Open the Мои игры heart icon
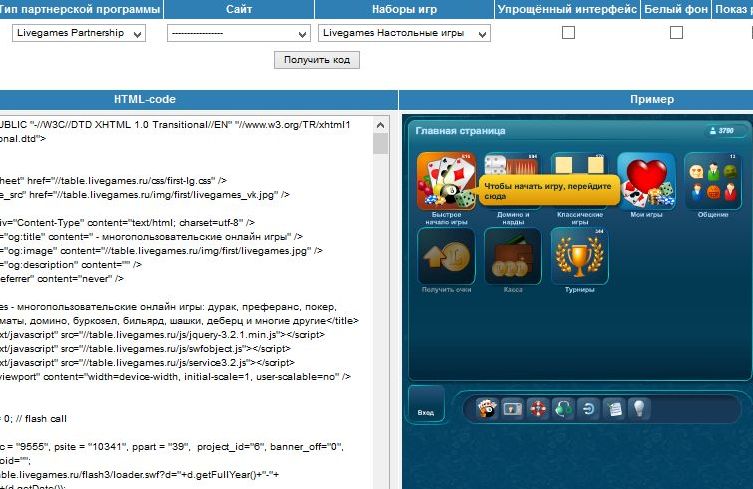753x489 pixels. point(646,178)
